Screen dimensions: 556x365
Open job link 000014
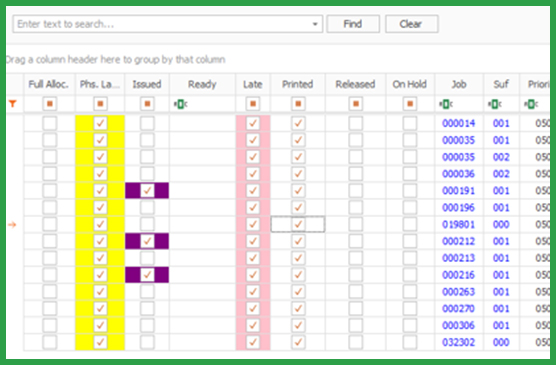click(x=458, y=123)
